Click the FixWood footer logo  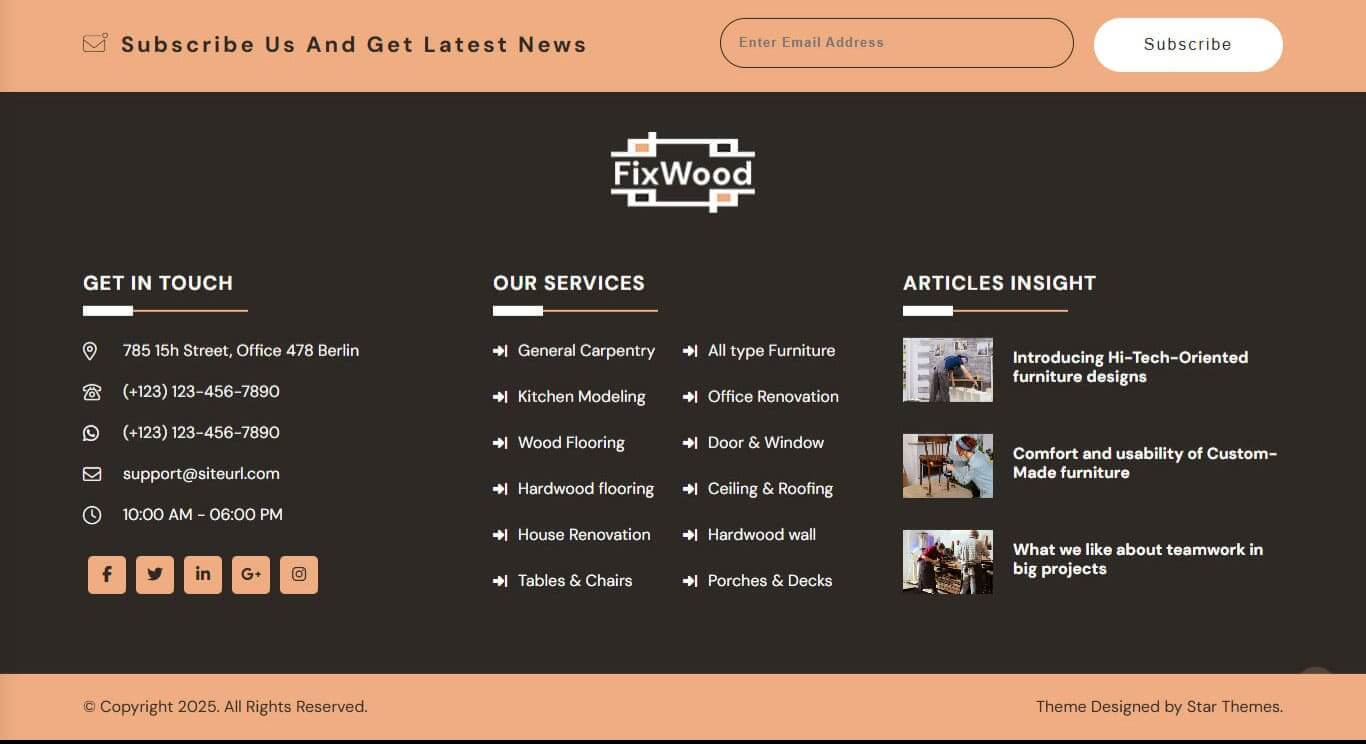683,173
